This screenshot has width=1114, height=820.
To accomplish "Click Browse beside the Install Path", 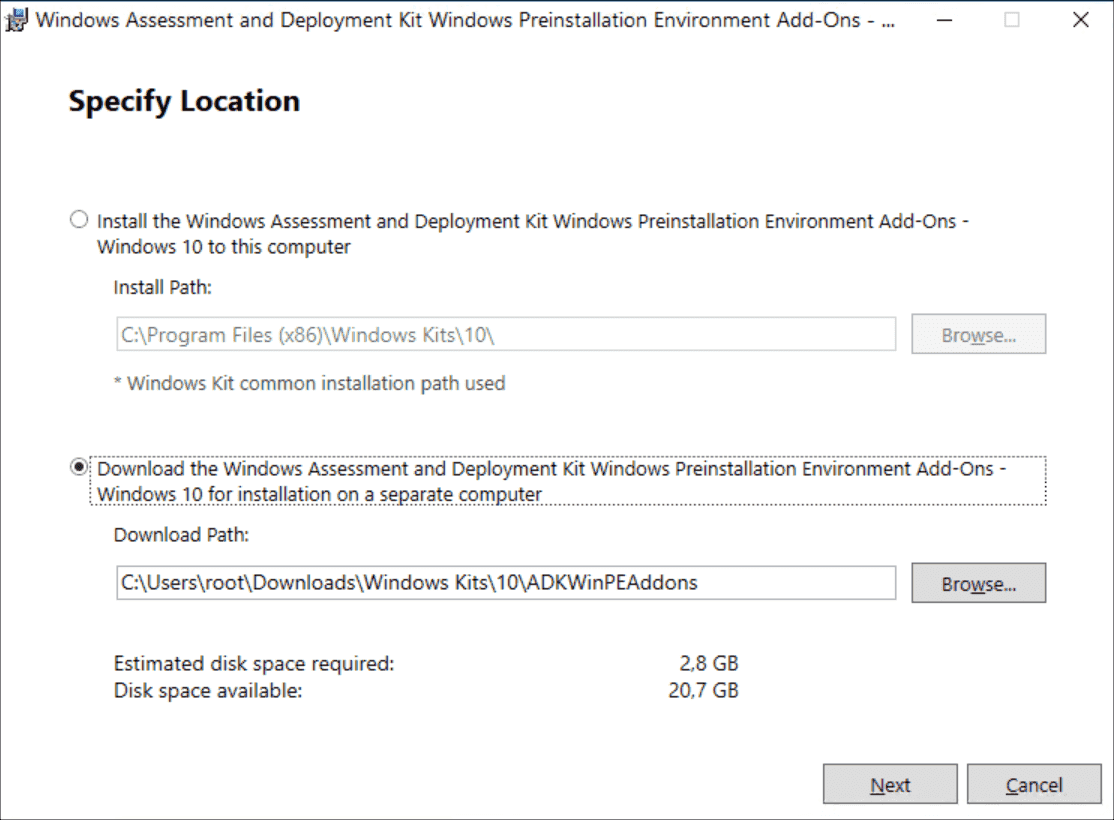I will click(978, 334).
